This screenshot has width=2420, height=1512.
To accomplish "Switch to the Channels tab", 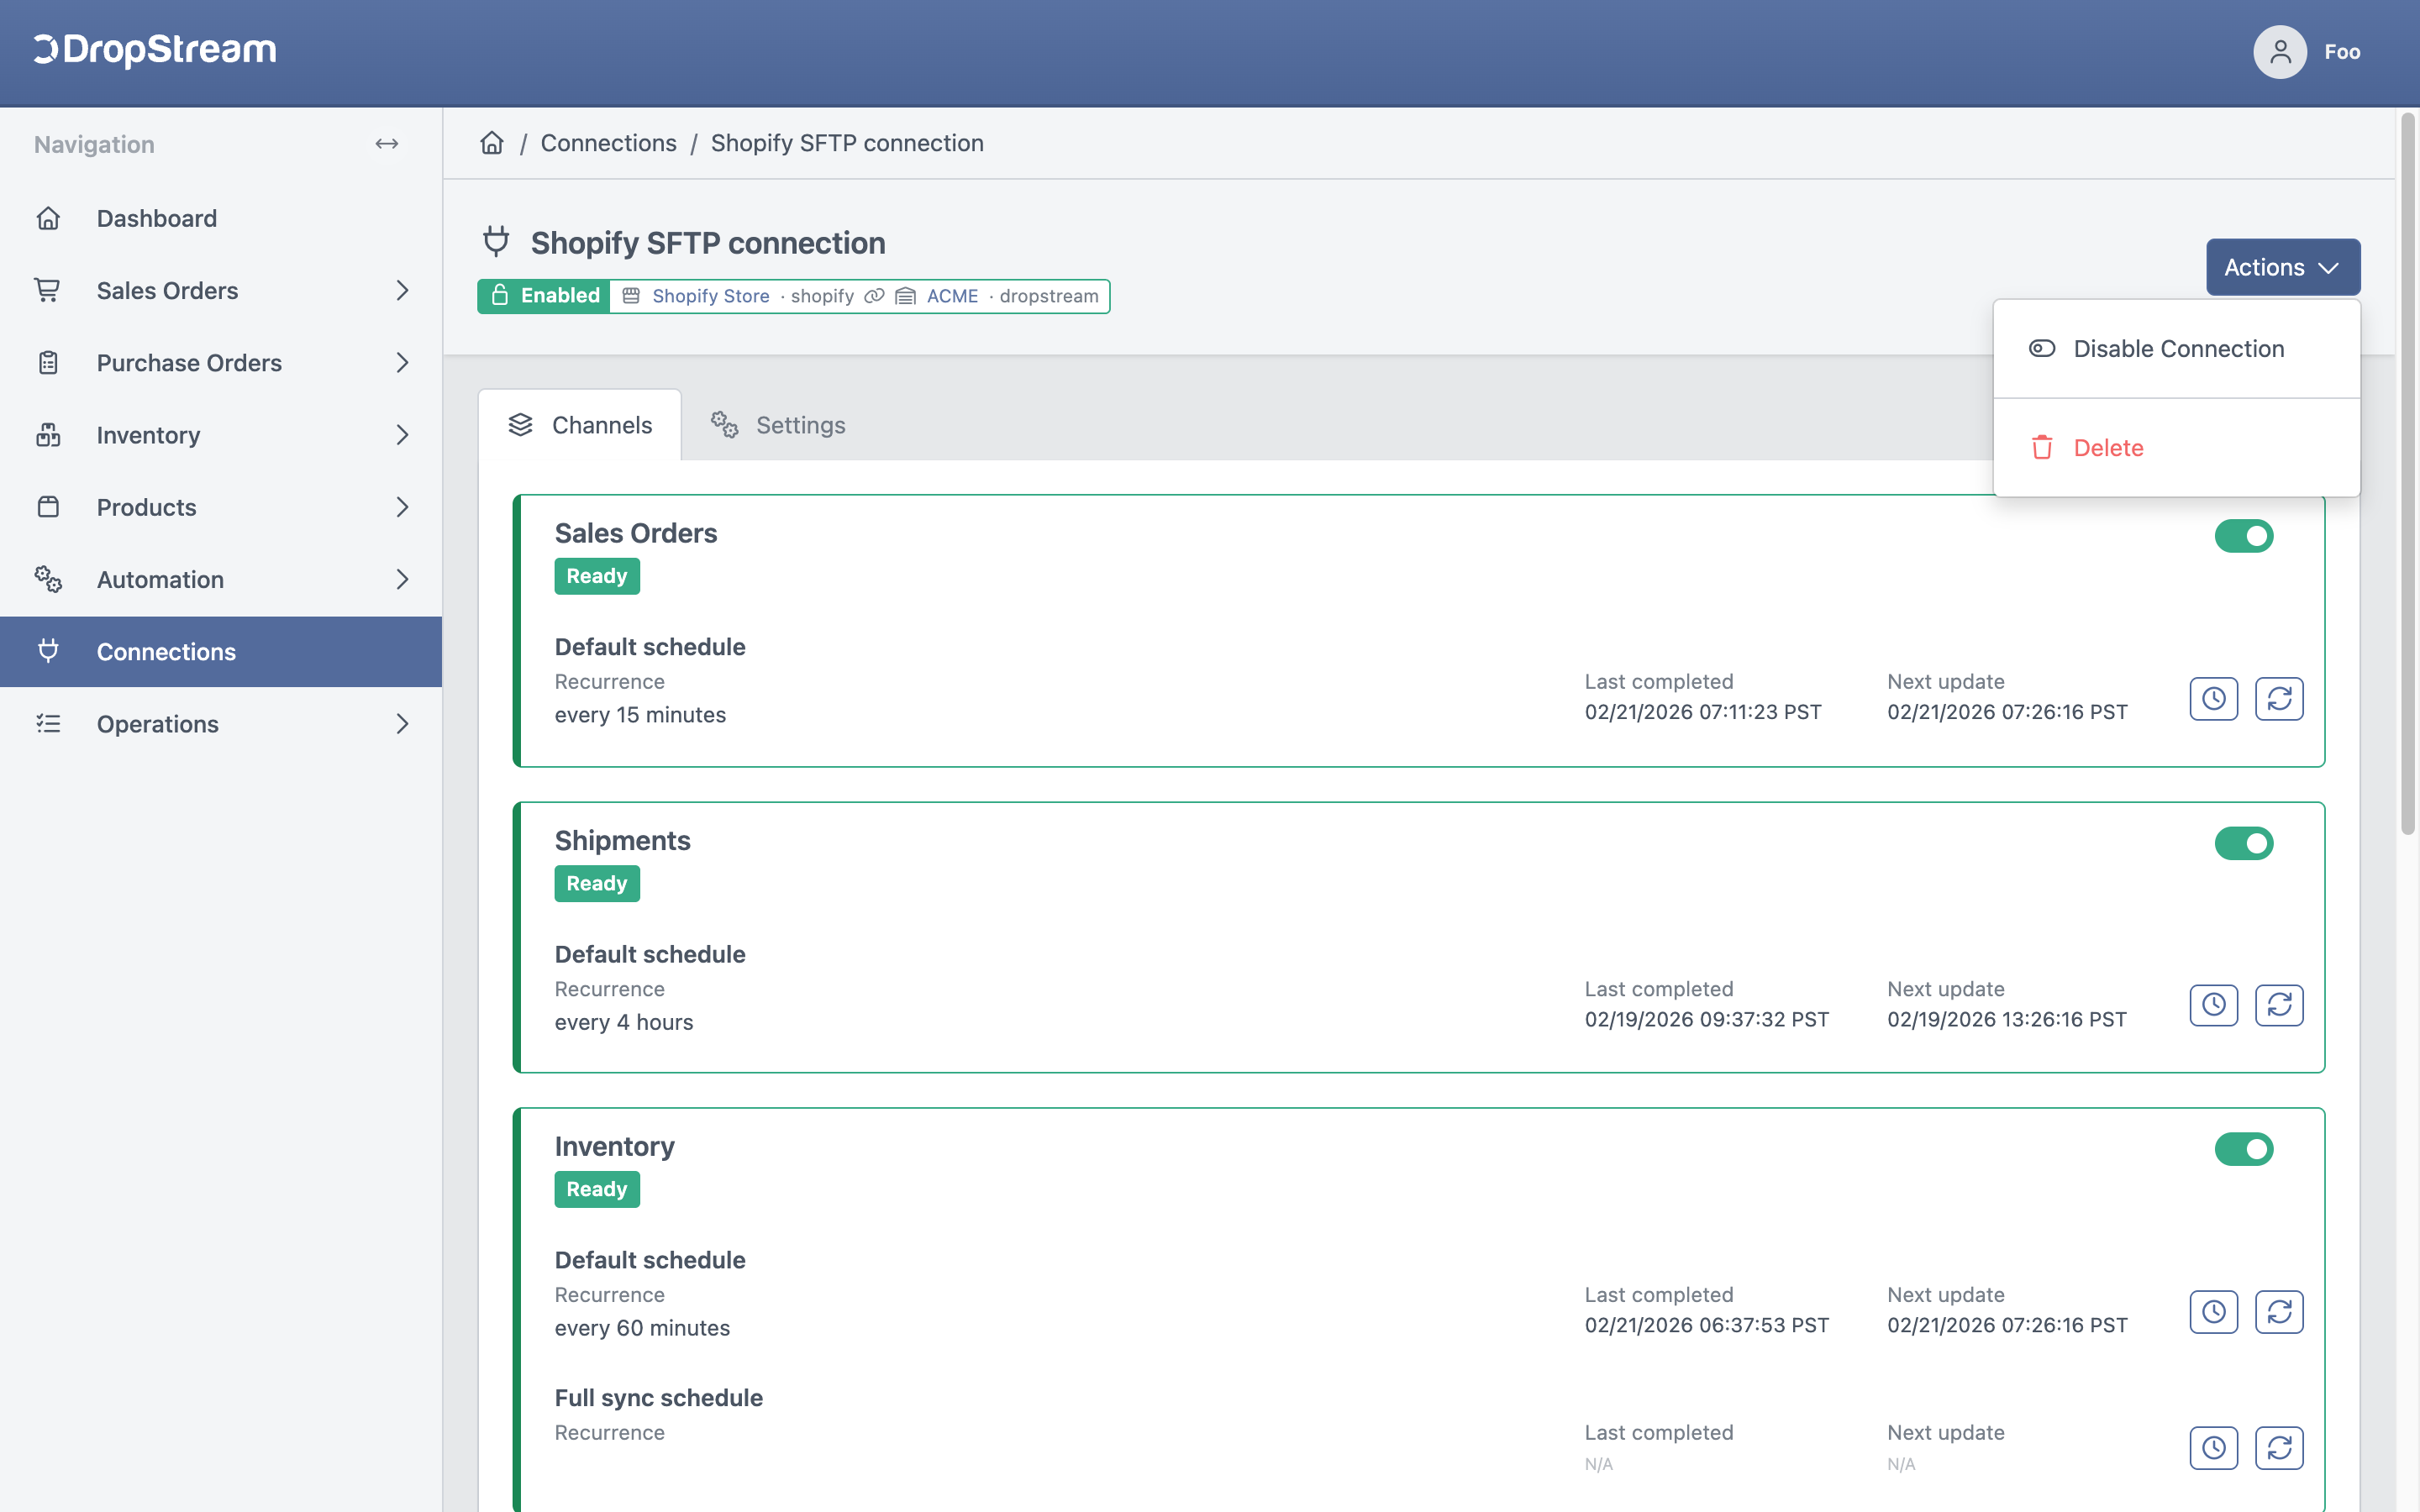I will tap(580, 425).
